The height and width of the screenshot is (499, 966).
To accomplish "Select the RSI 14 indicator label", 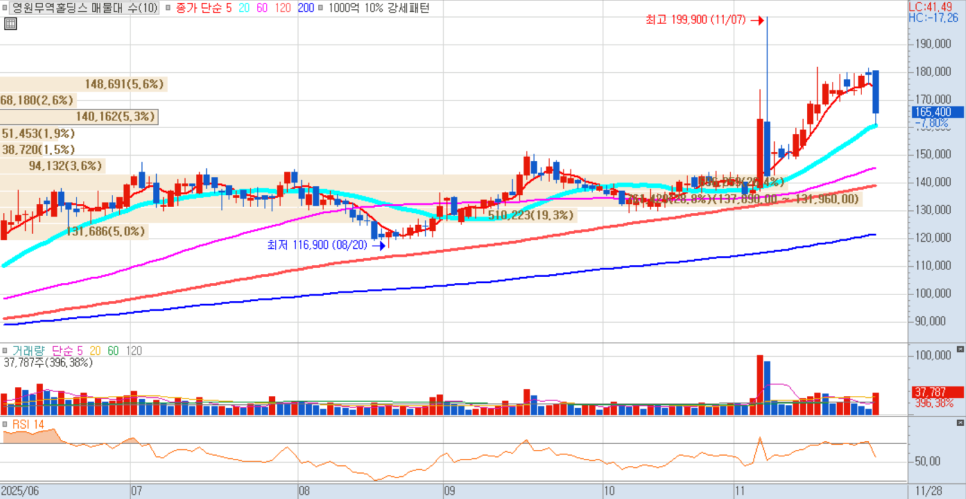I will pyautogui.click(x=28, y=424).
